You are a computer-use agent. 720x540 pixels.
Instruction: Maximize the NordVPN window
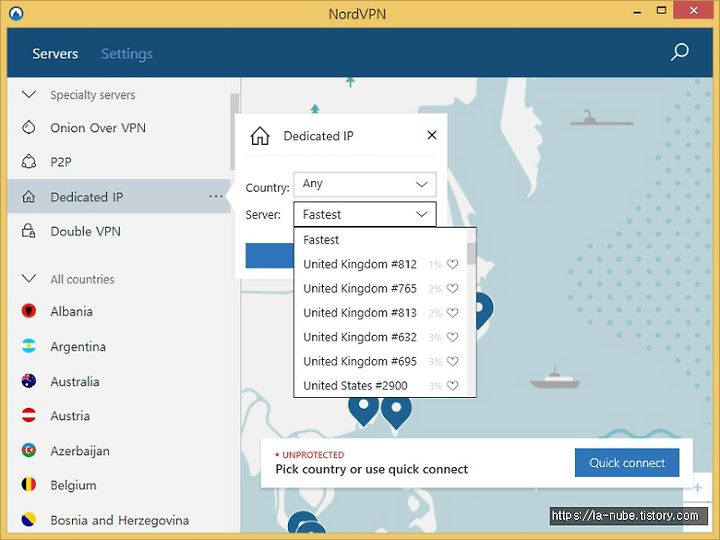pos(661,11)
